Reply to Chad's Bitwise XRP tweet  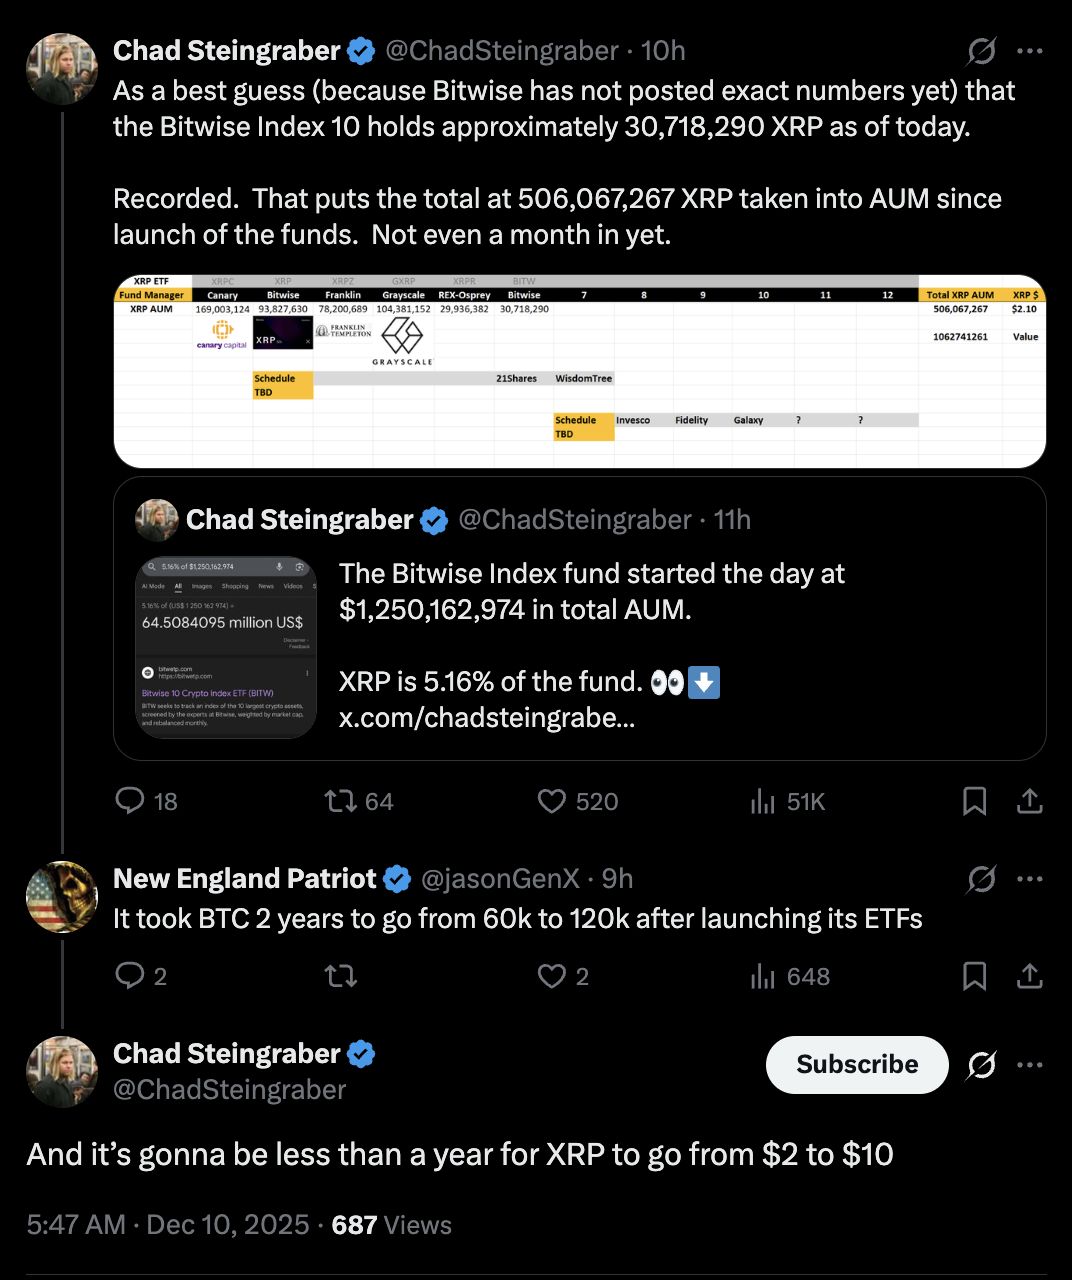[131, 801]
